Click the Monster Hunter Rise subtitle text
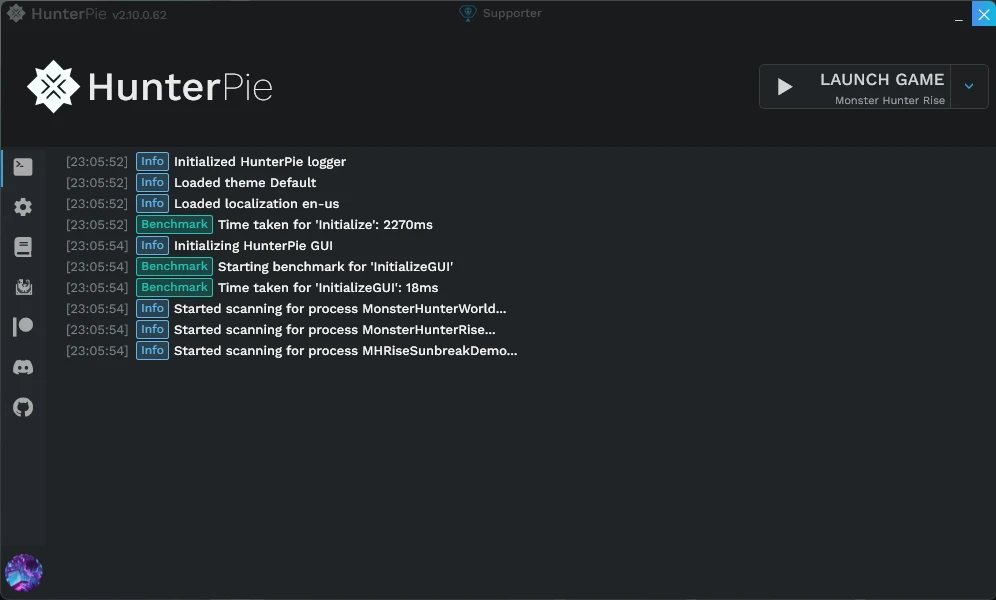Viewport: 996px width, 600px height. (x=890, y=100)
